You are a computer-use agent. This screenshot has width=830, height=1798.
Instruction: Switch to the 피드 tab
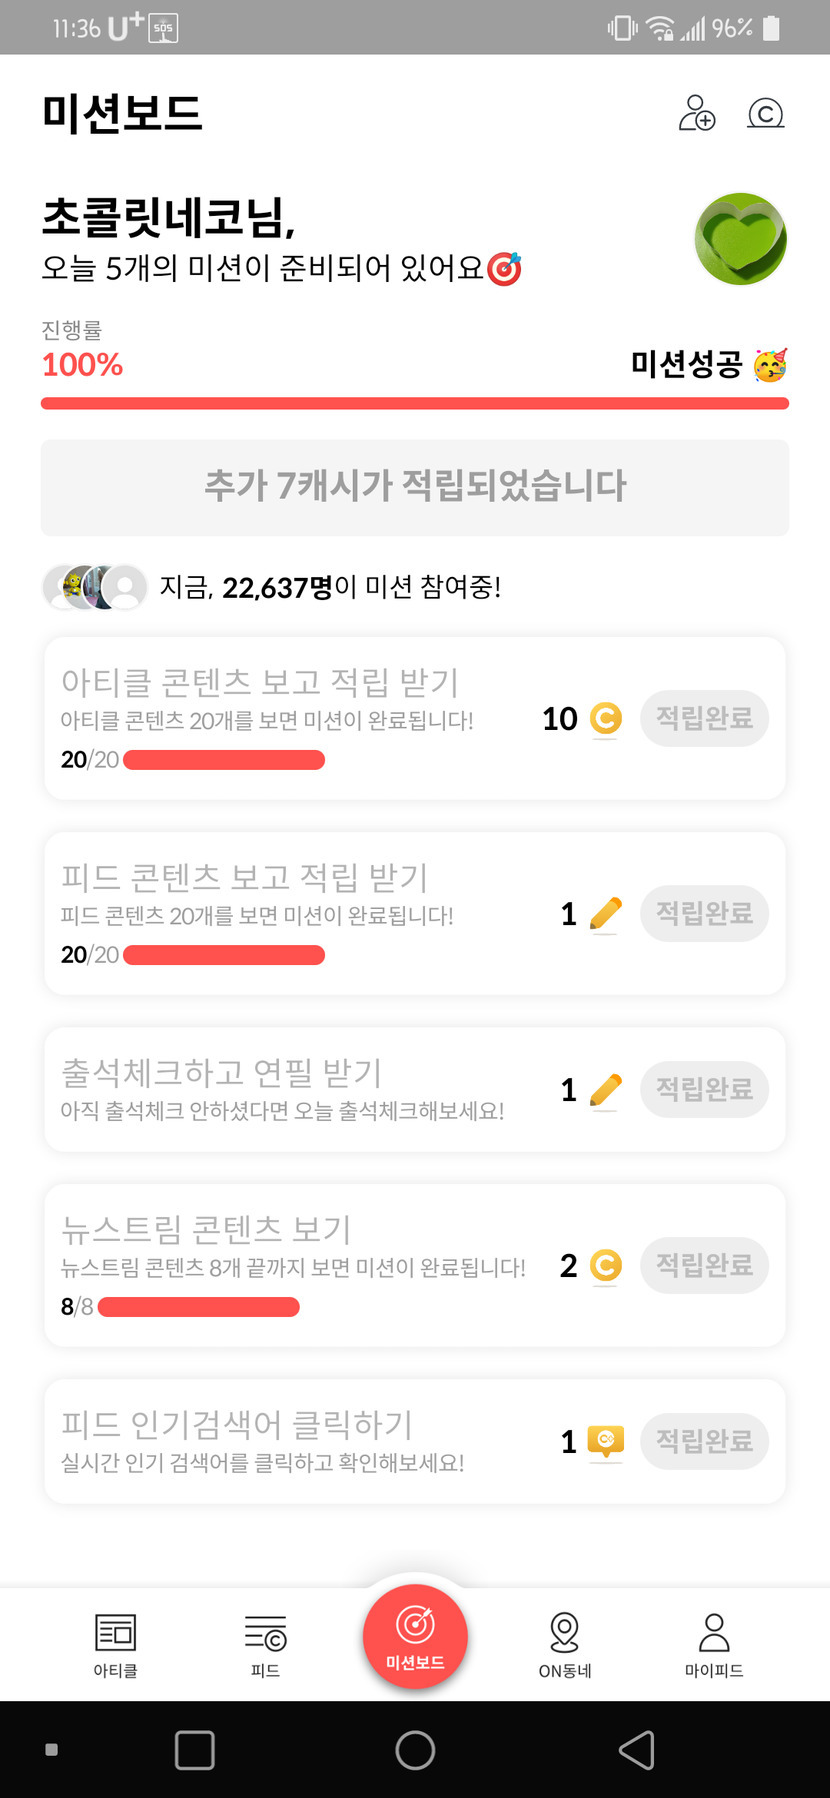point(265,1645)
